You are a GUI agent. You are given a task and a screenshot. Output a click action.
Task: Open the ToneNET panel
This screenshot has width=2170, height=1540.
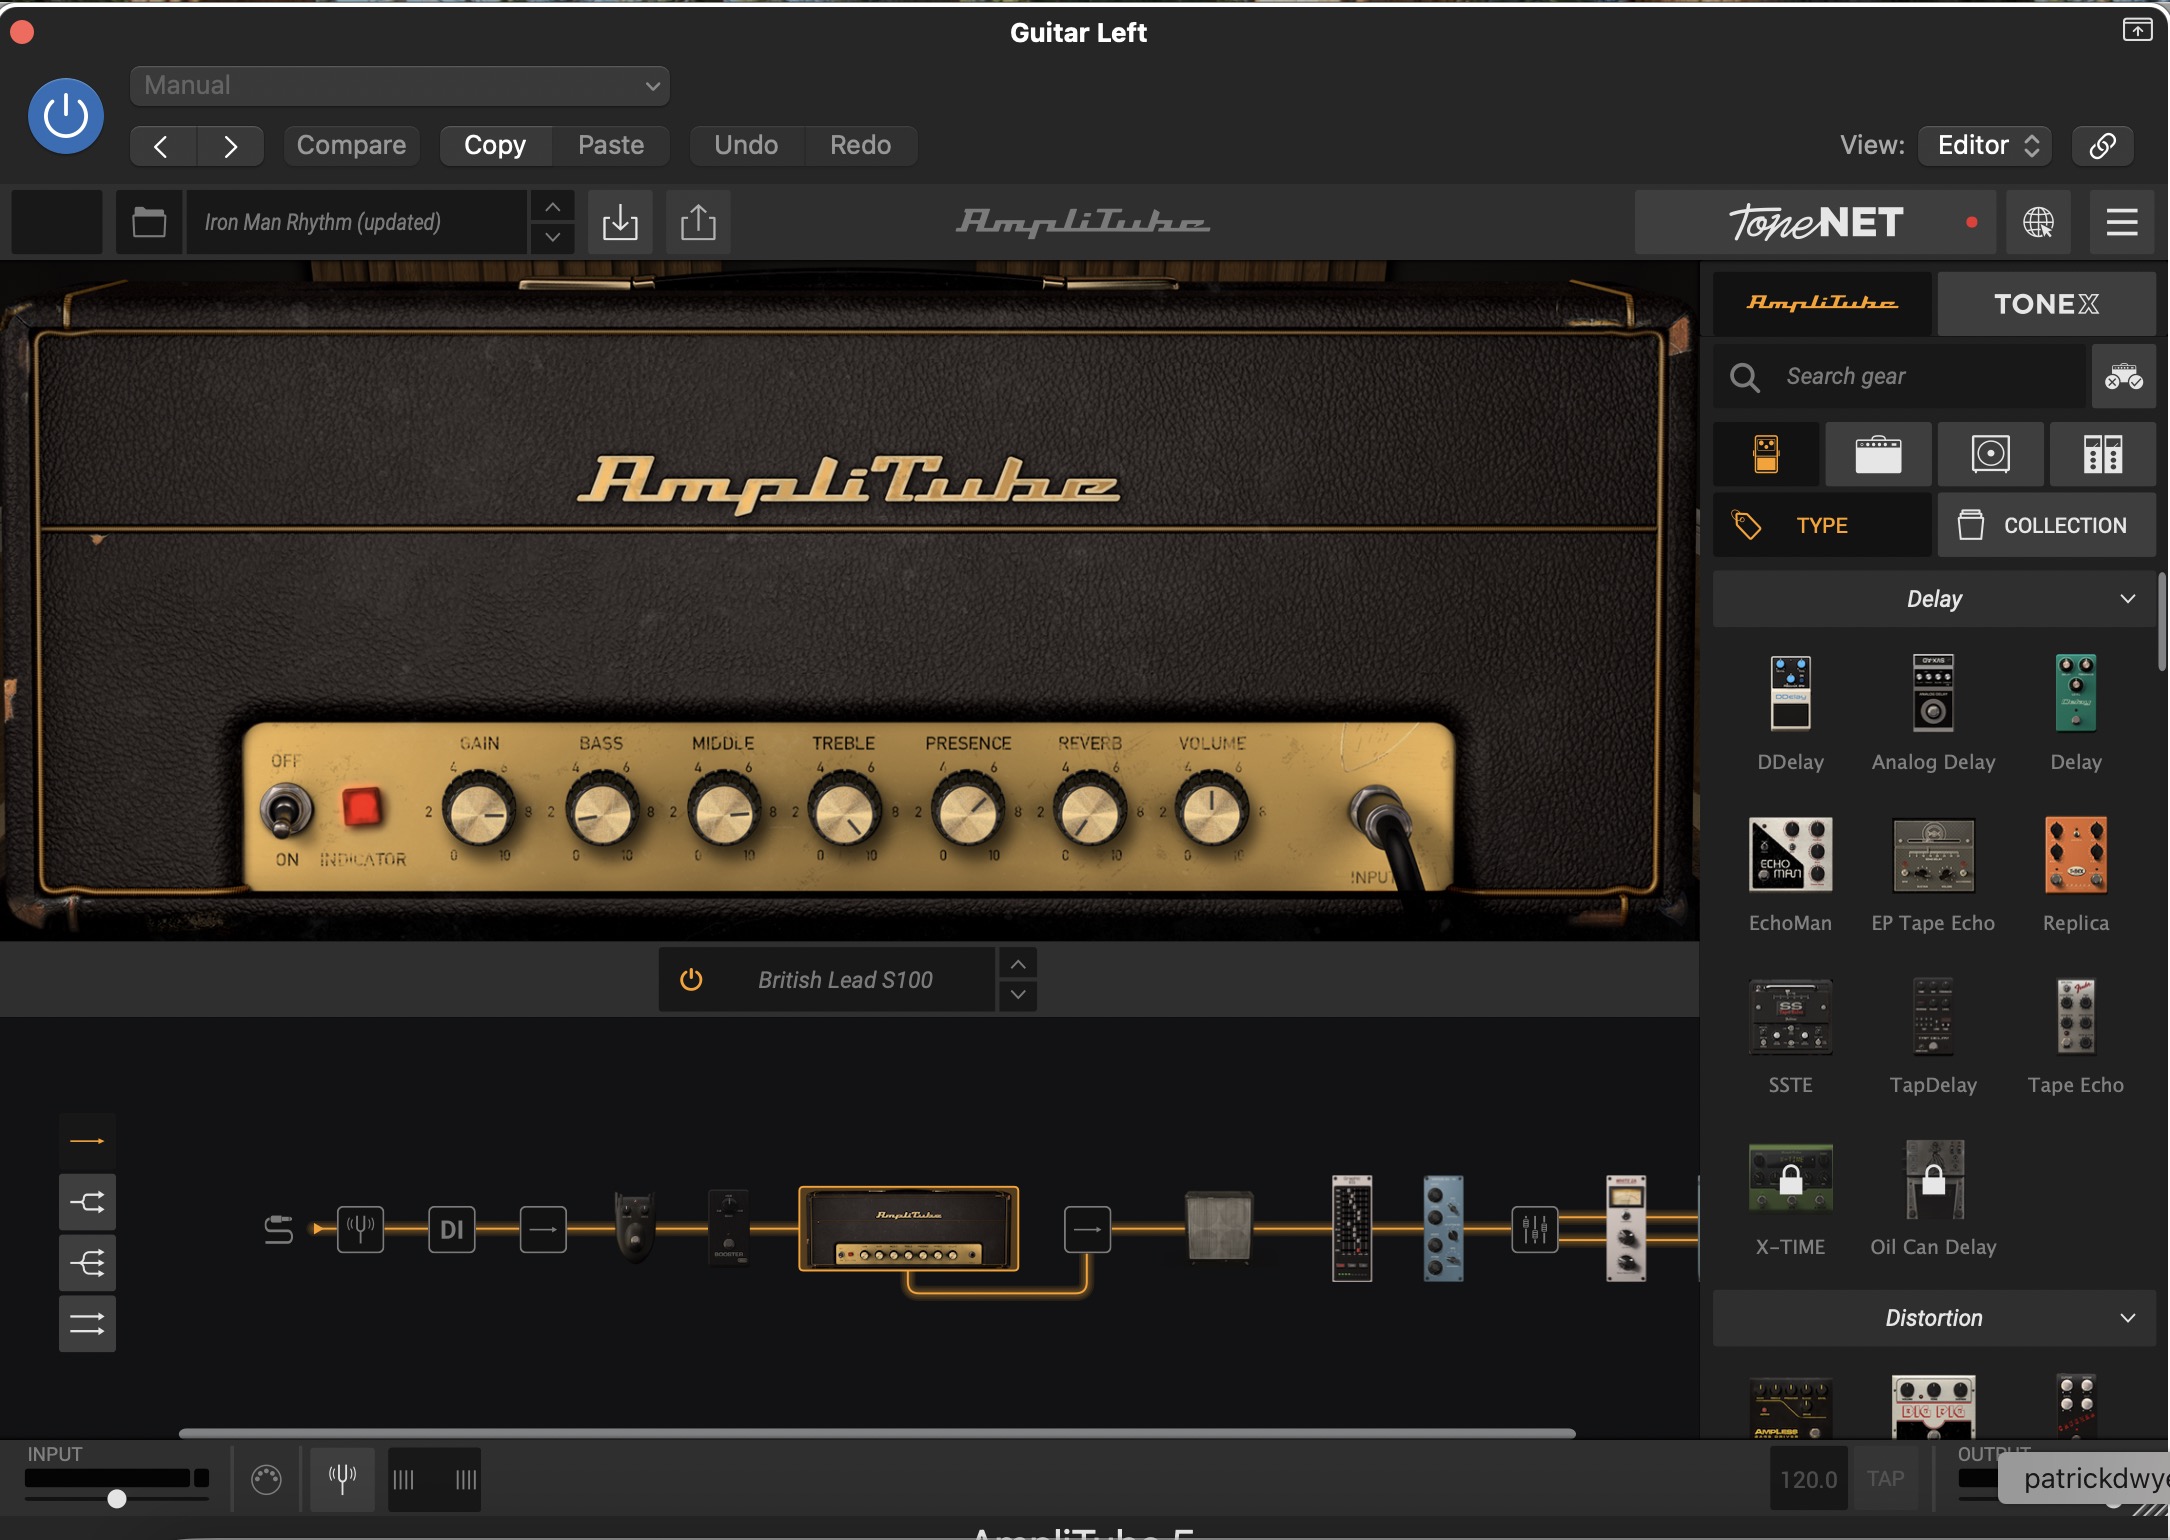pyautogui.click(x=1815, y=222)
